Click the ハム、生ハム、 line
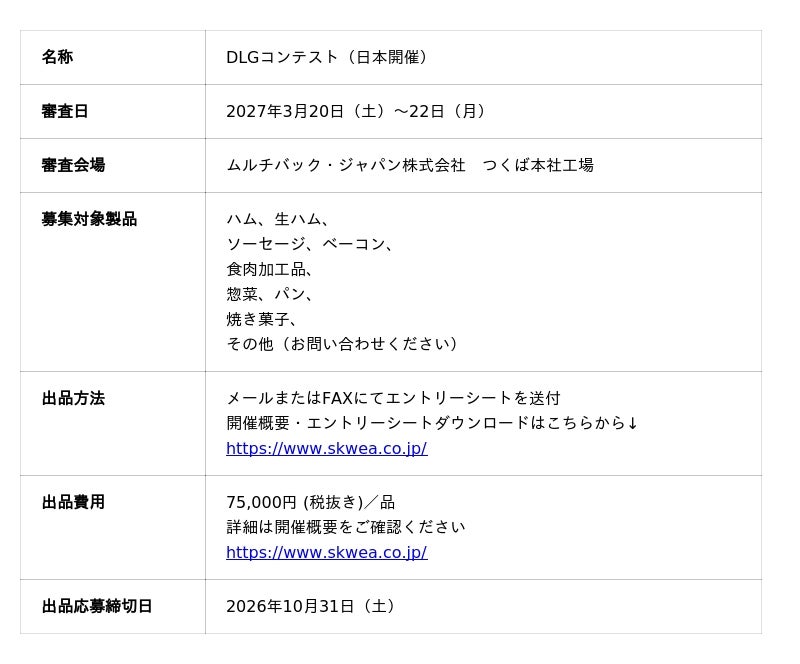The height and width of the screenshot is (664, 800). 278,219
